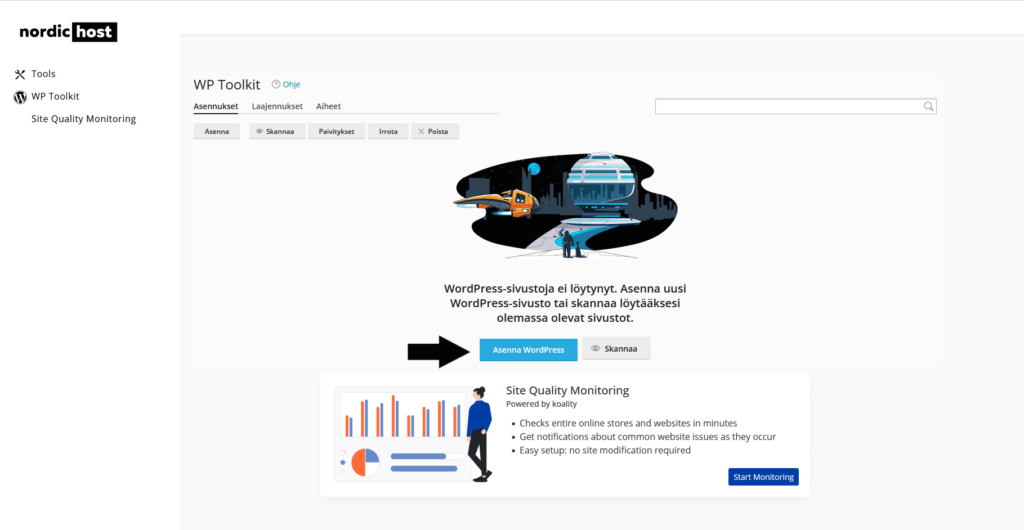
Task: Switch to the Asennukset tab
Action: (215, 106)
